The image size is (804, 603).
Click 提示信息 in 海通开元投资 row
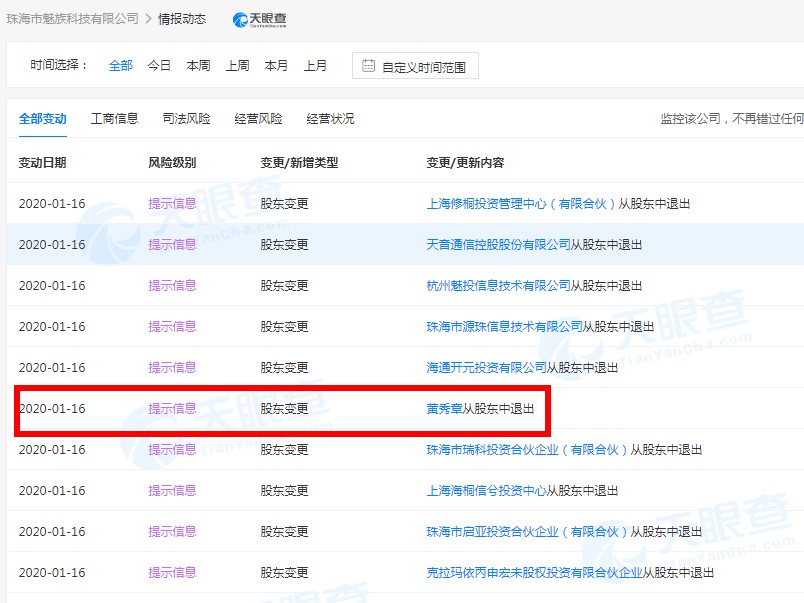172,368
